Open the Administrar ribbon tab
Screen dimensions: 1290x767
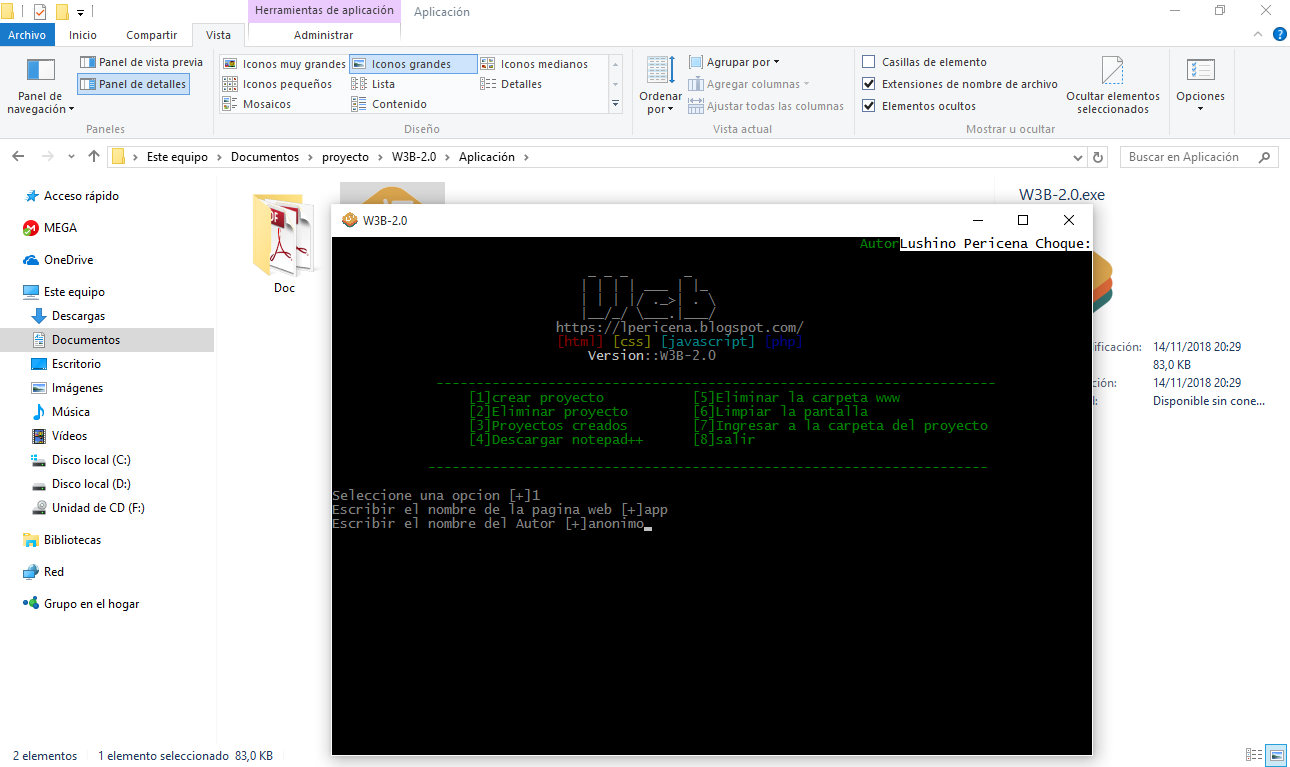coord(323,35)
